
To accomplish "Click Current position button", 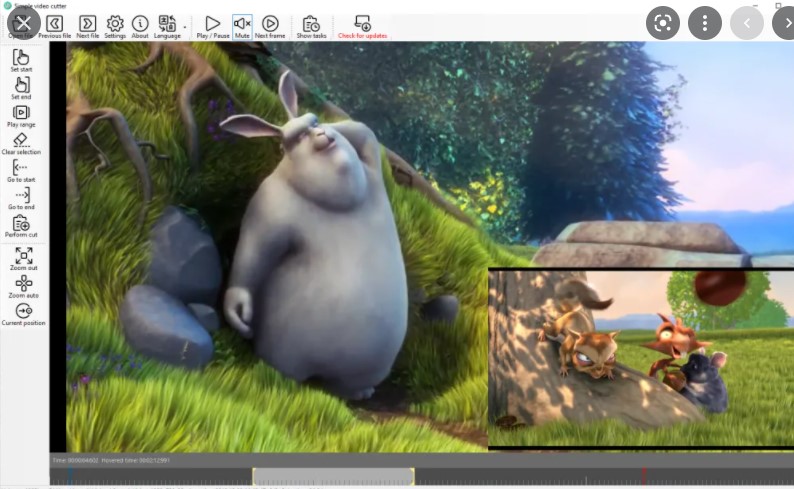I will (x=23, y=314).
